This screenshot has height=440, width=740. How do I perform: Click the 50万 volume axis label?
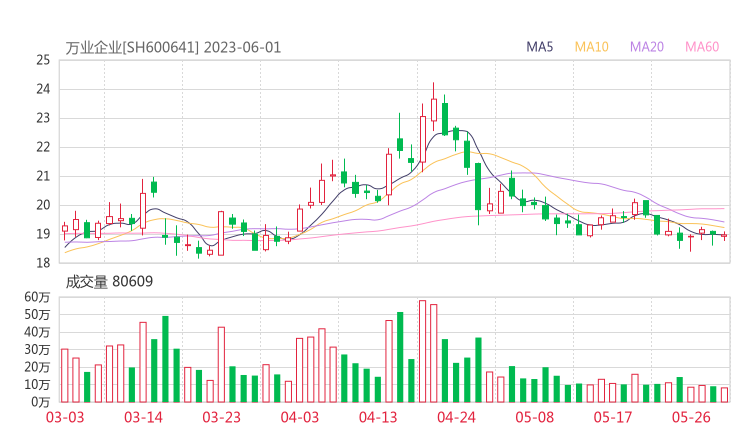pos(37,314)
